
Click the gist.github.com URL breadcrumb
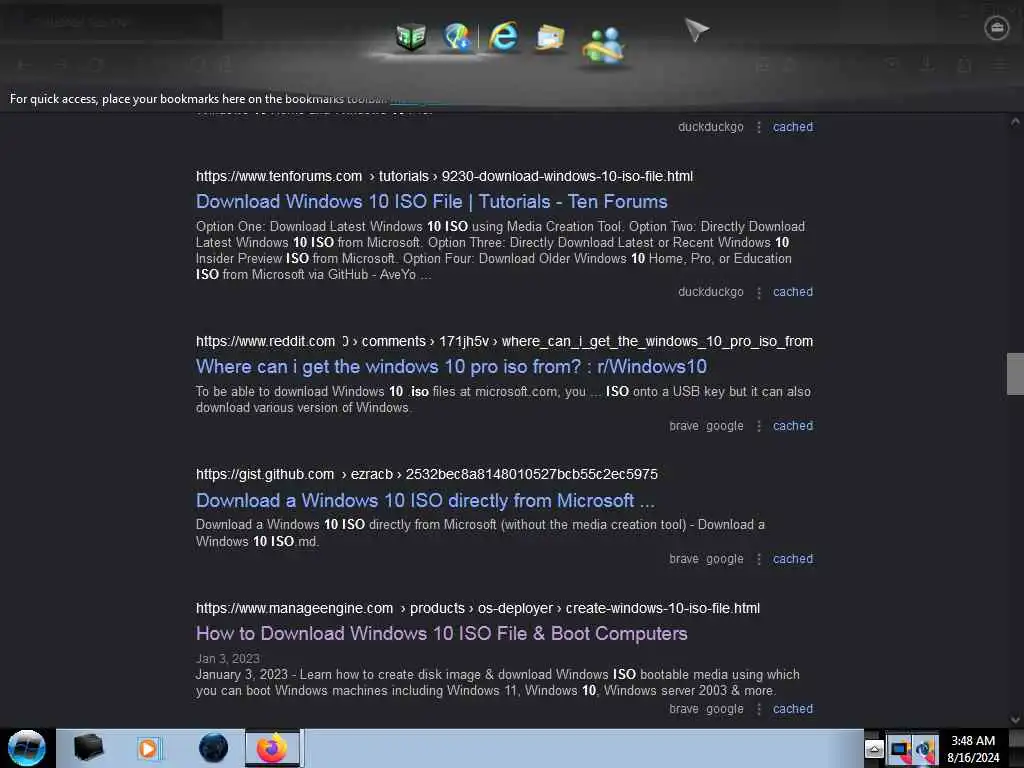426,475
